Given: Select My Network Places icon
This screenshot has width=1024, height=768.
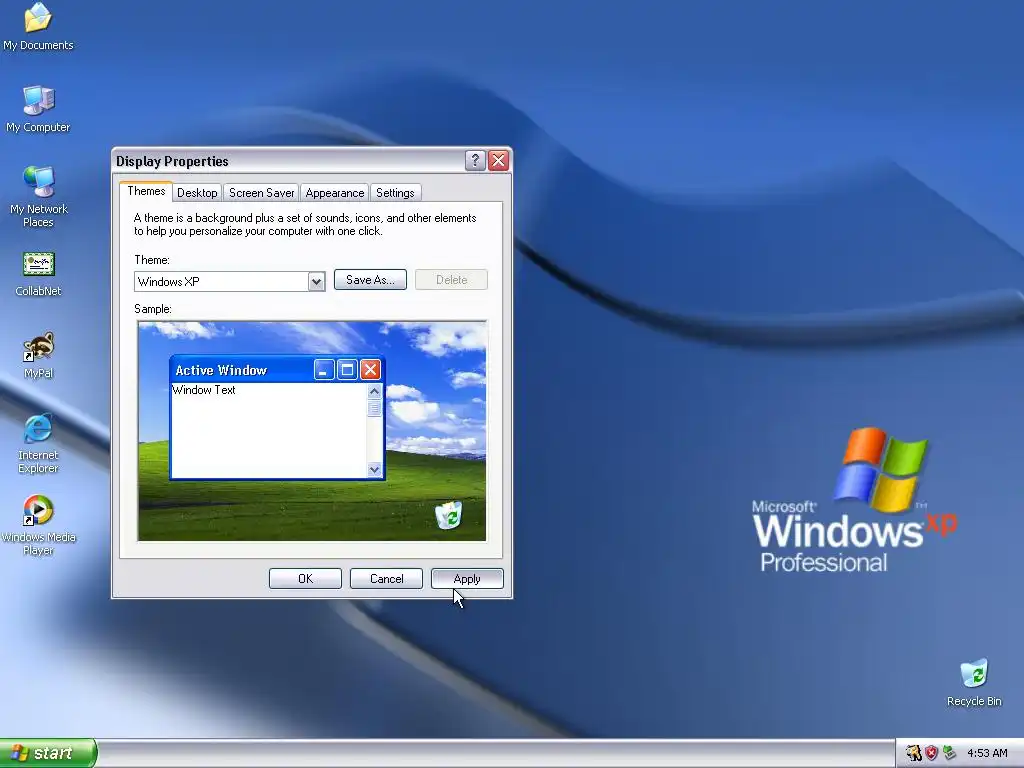Looking at the screenshot, I should click(39, 196).
